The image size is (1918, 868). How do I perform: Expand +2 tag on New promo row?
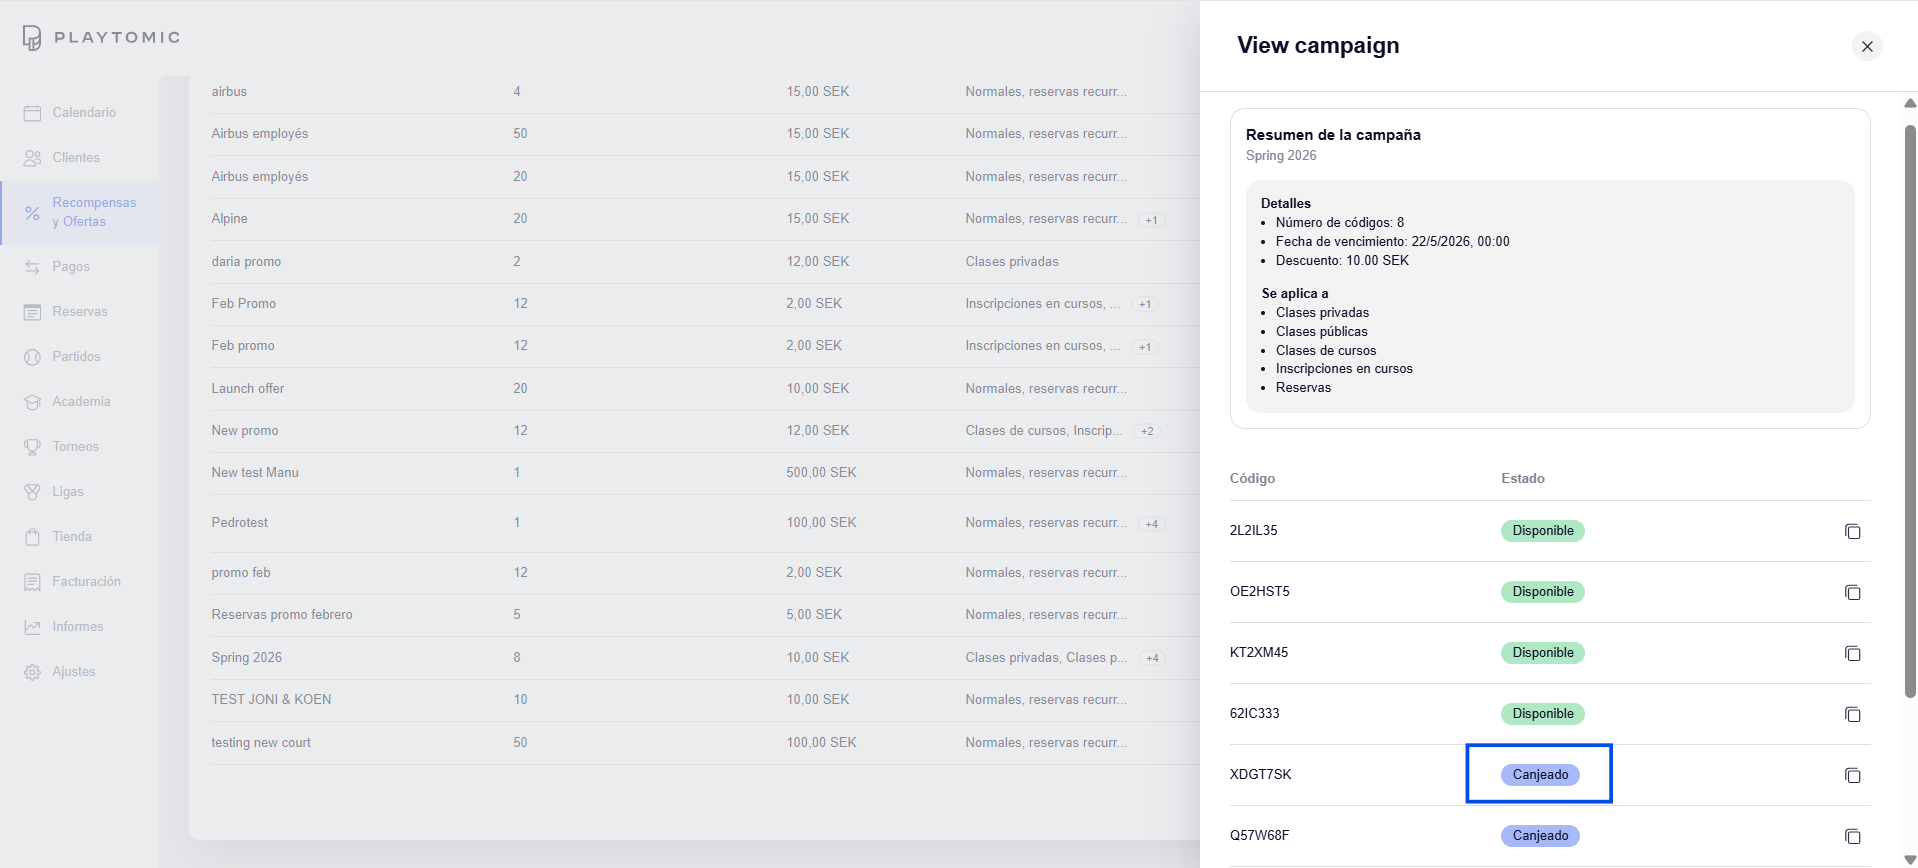(1147, 431)
